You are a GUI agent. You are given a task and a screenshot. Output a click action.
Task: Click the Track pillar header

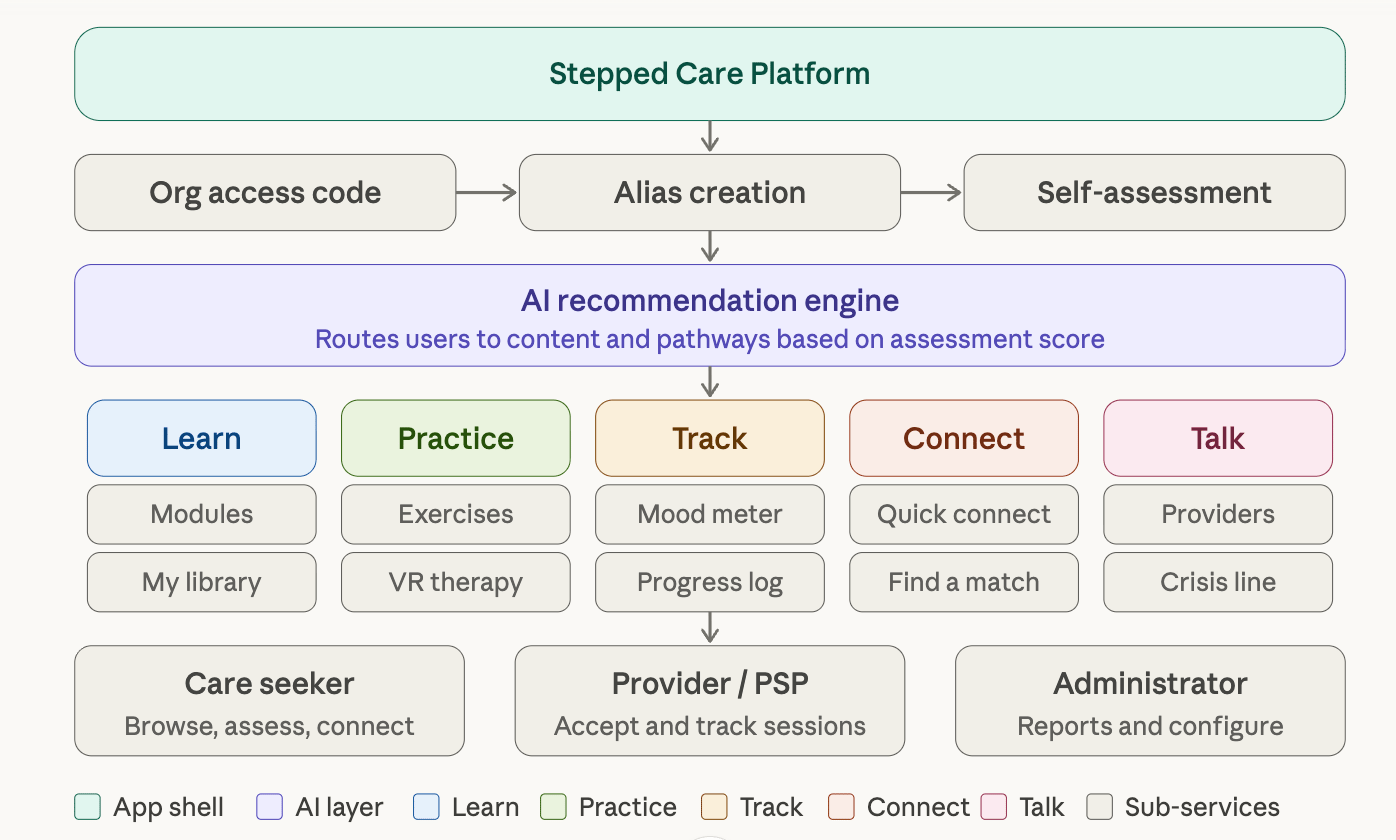tap(710, 438)
